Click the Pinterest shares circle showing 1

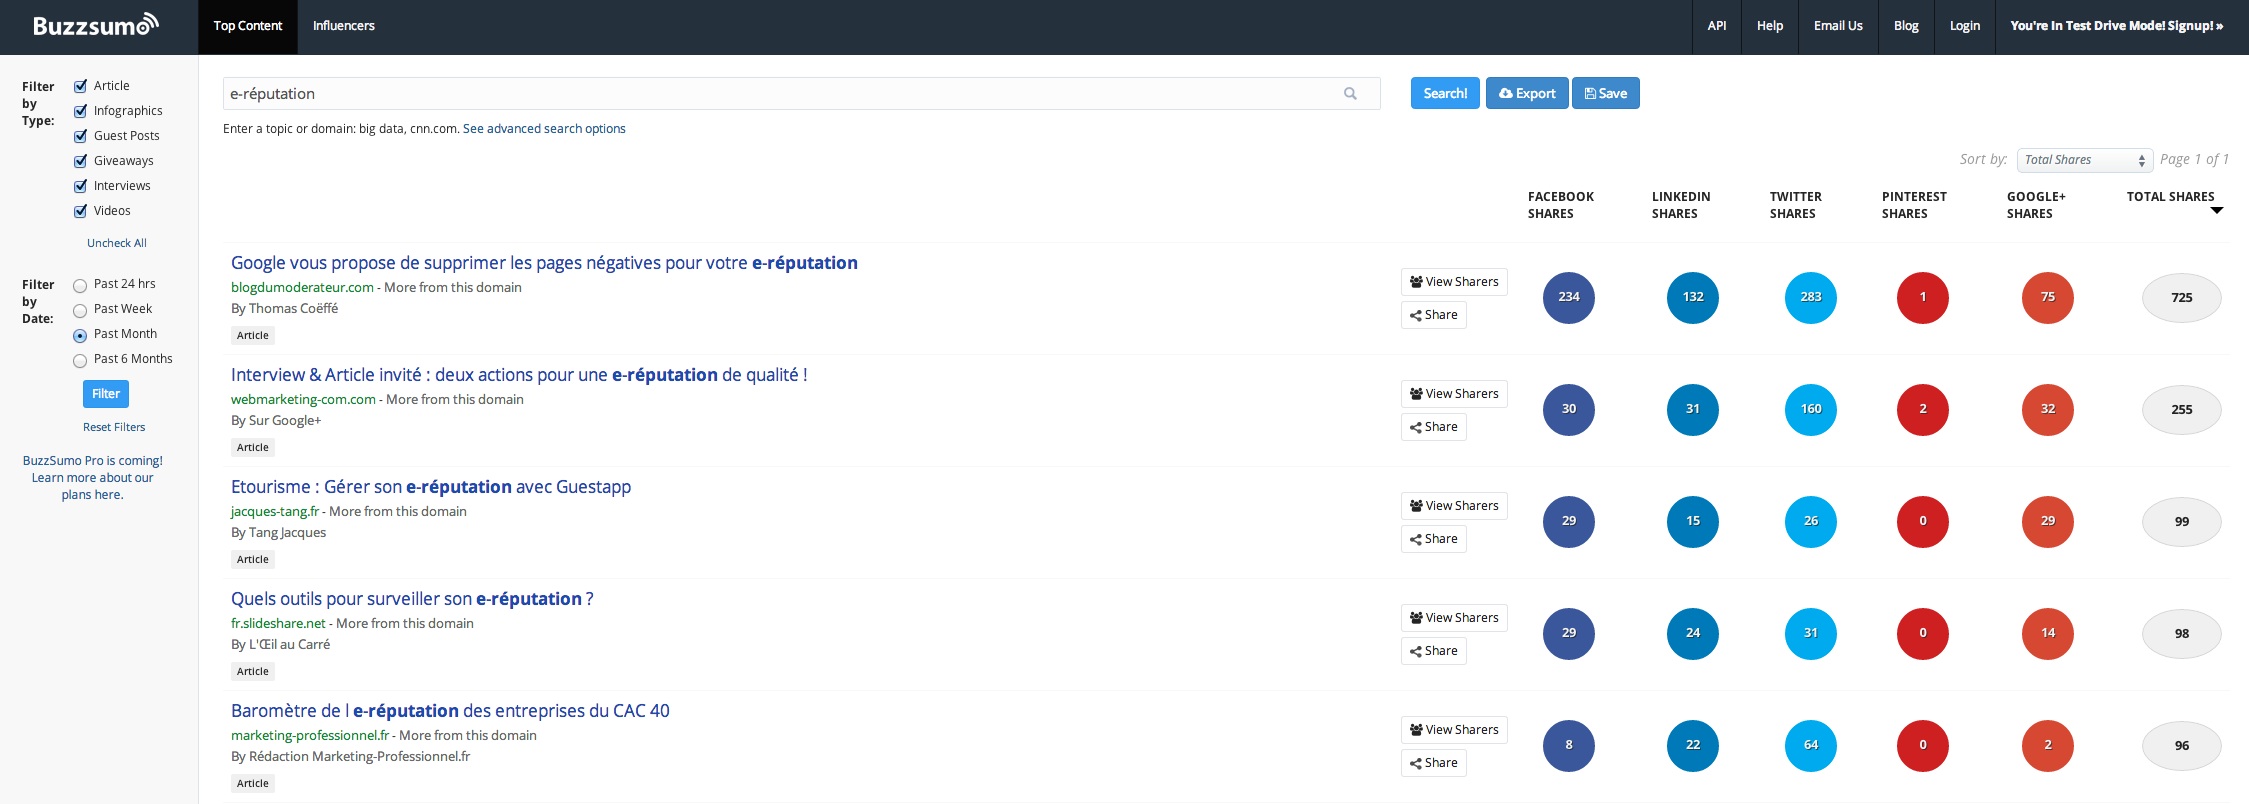pyautogui.click(x=1923, y=297)
